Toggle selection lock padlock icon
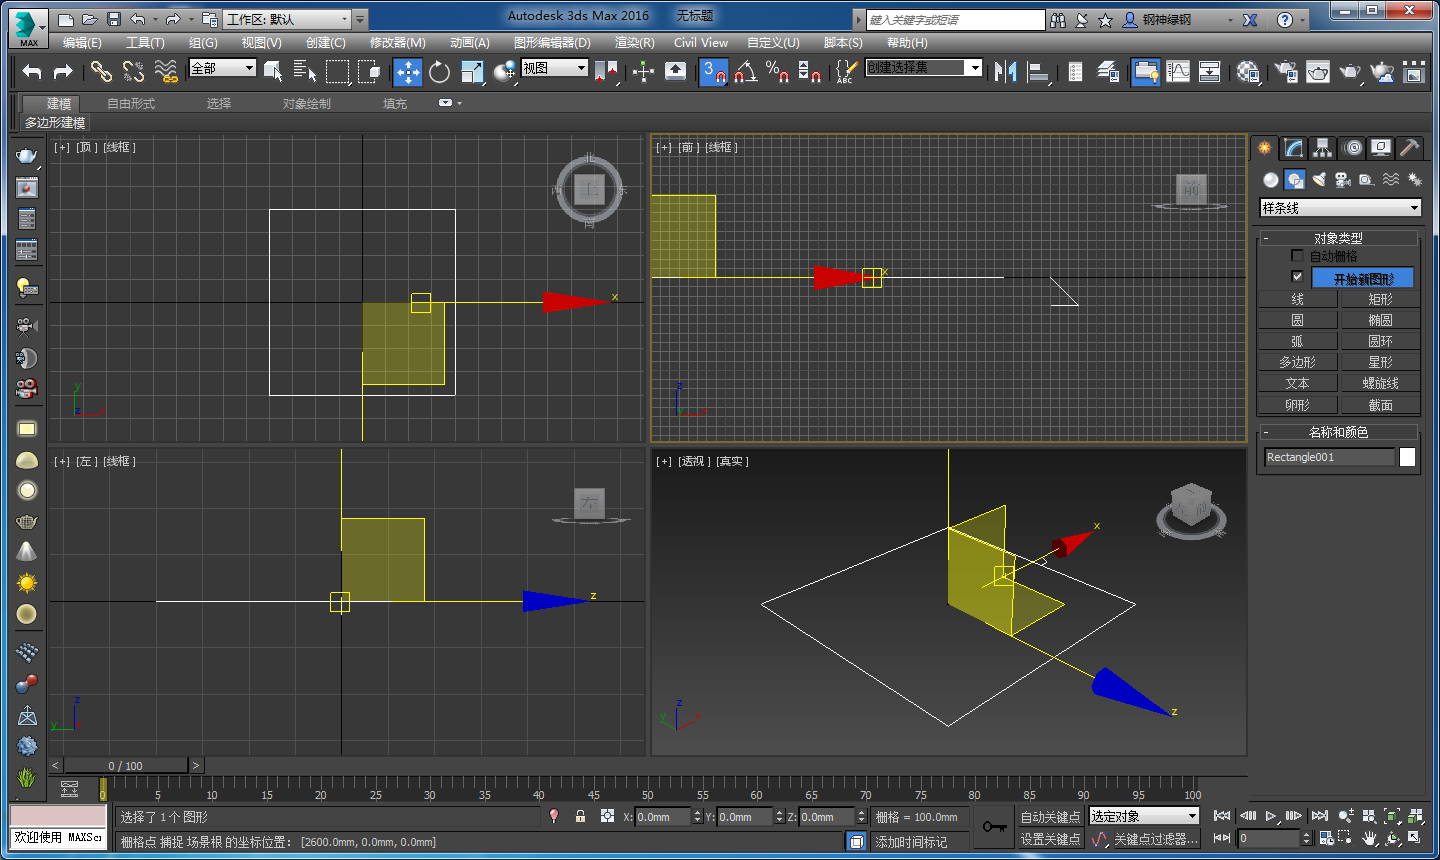1440x860 pixels. click(x=580, y=817)
